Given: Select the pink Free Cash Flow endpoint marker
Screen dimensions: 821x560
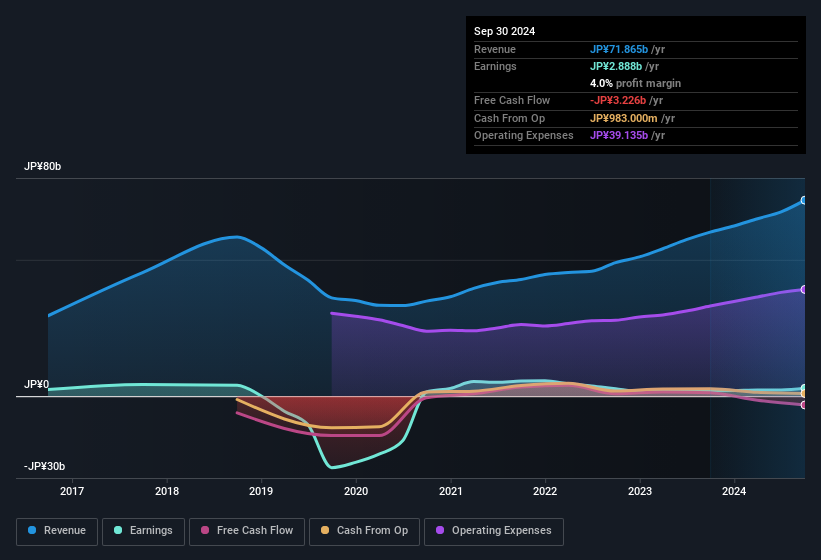Looking at the screenshot, I should (x=804, y=404).
